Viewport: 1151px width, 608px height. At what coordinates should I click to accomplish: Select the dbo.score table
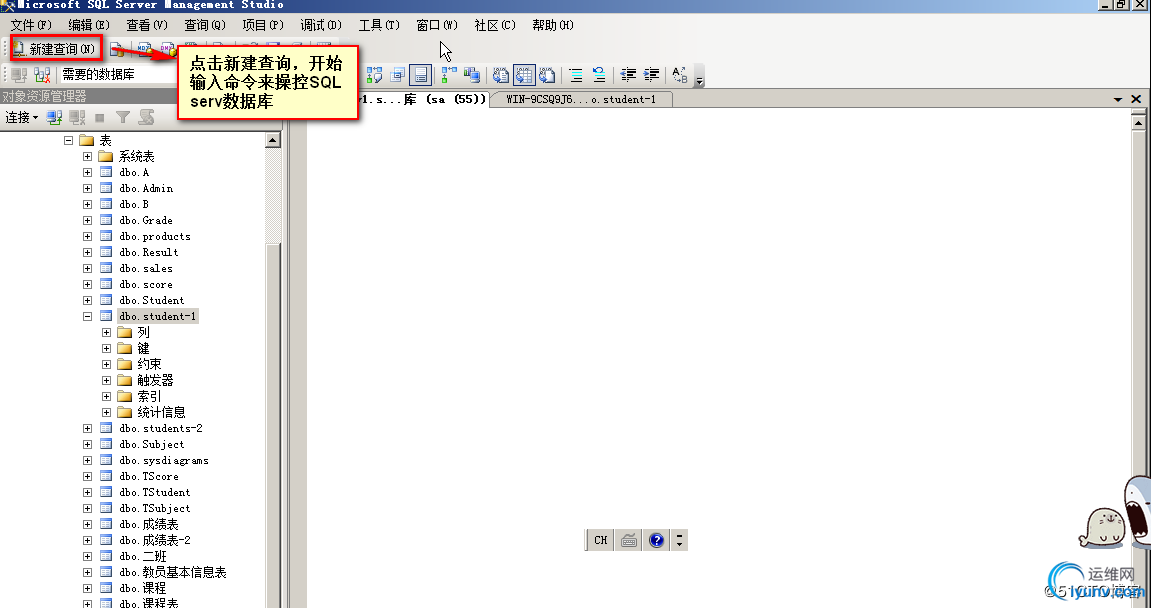146,285
